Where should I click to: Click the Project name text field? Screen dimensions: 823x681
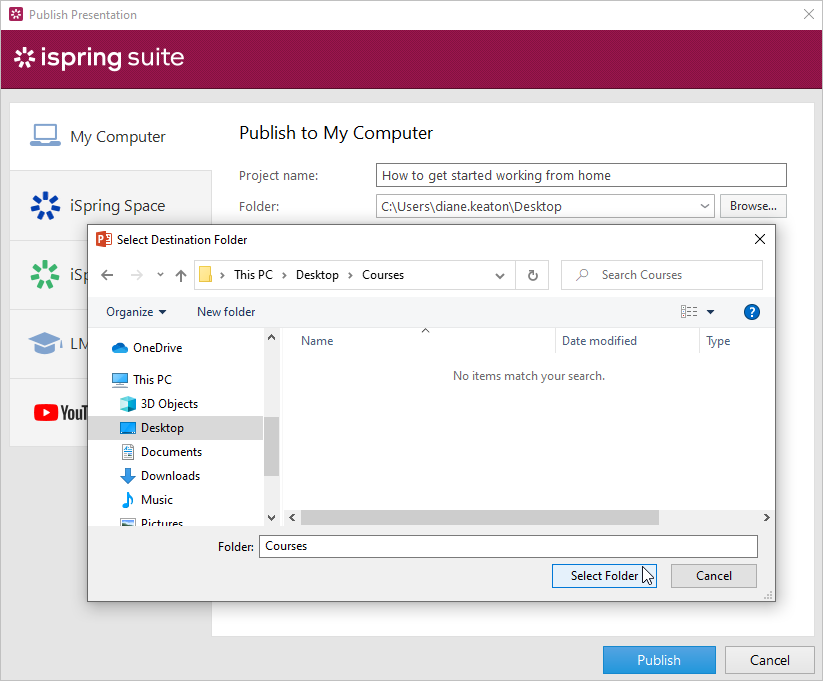(581, 175)
